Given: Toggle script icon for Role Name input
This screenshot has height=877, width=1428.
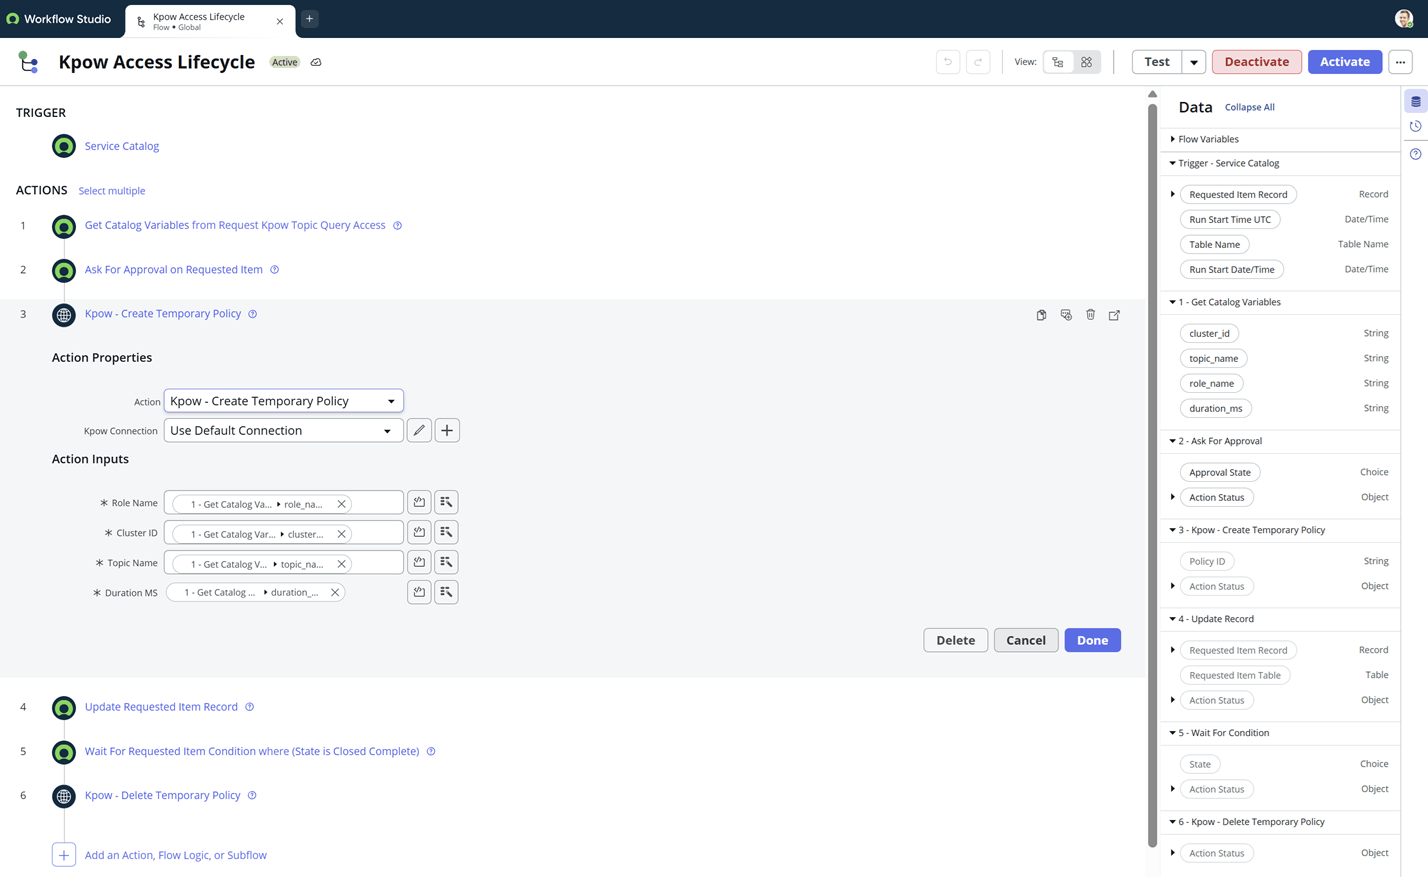Looking at the screenshot, I should click(419, 502).
